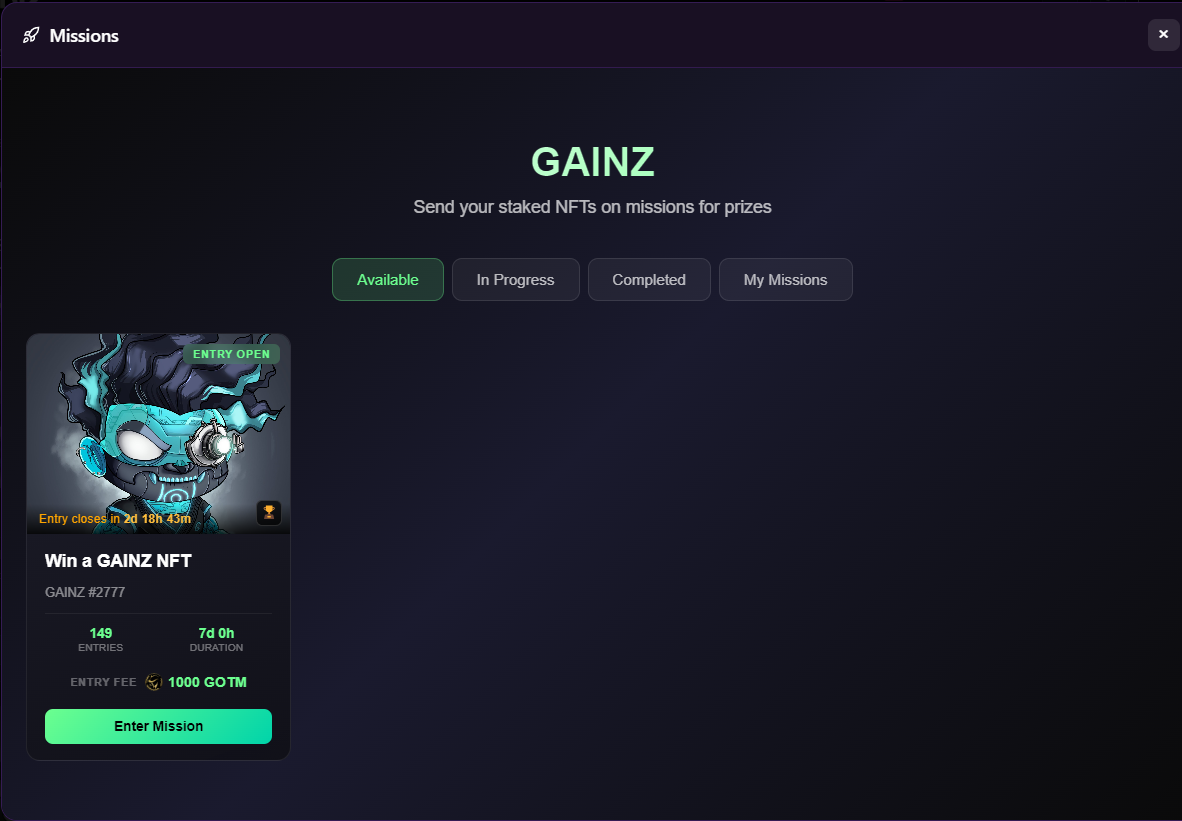
Task: Open the GAINZ NFT artwork thumbnail
Action: point(158,433)
